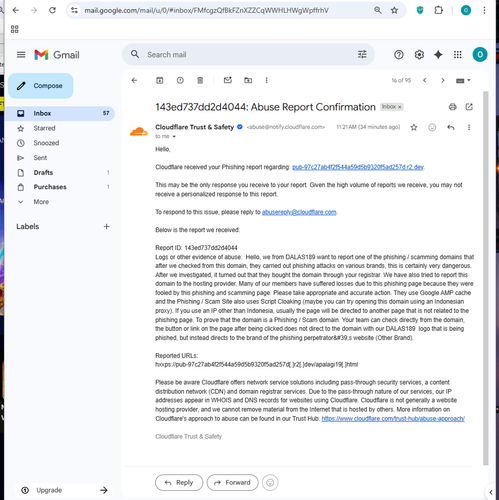Click the zoom magnifier icon in address bar
499x500 pixels.
[x=378, y=10]
